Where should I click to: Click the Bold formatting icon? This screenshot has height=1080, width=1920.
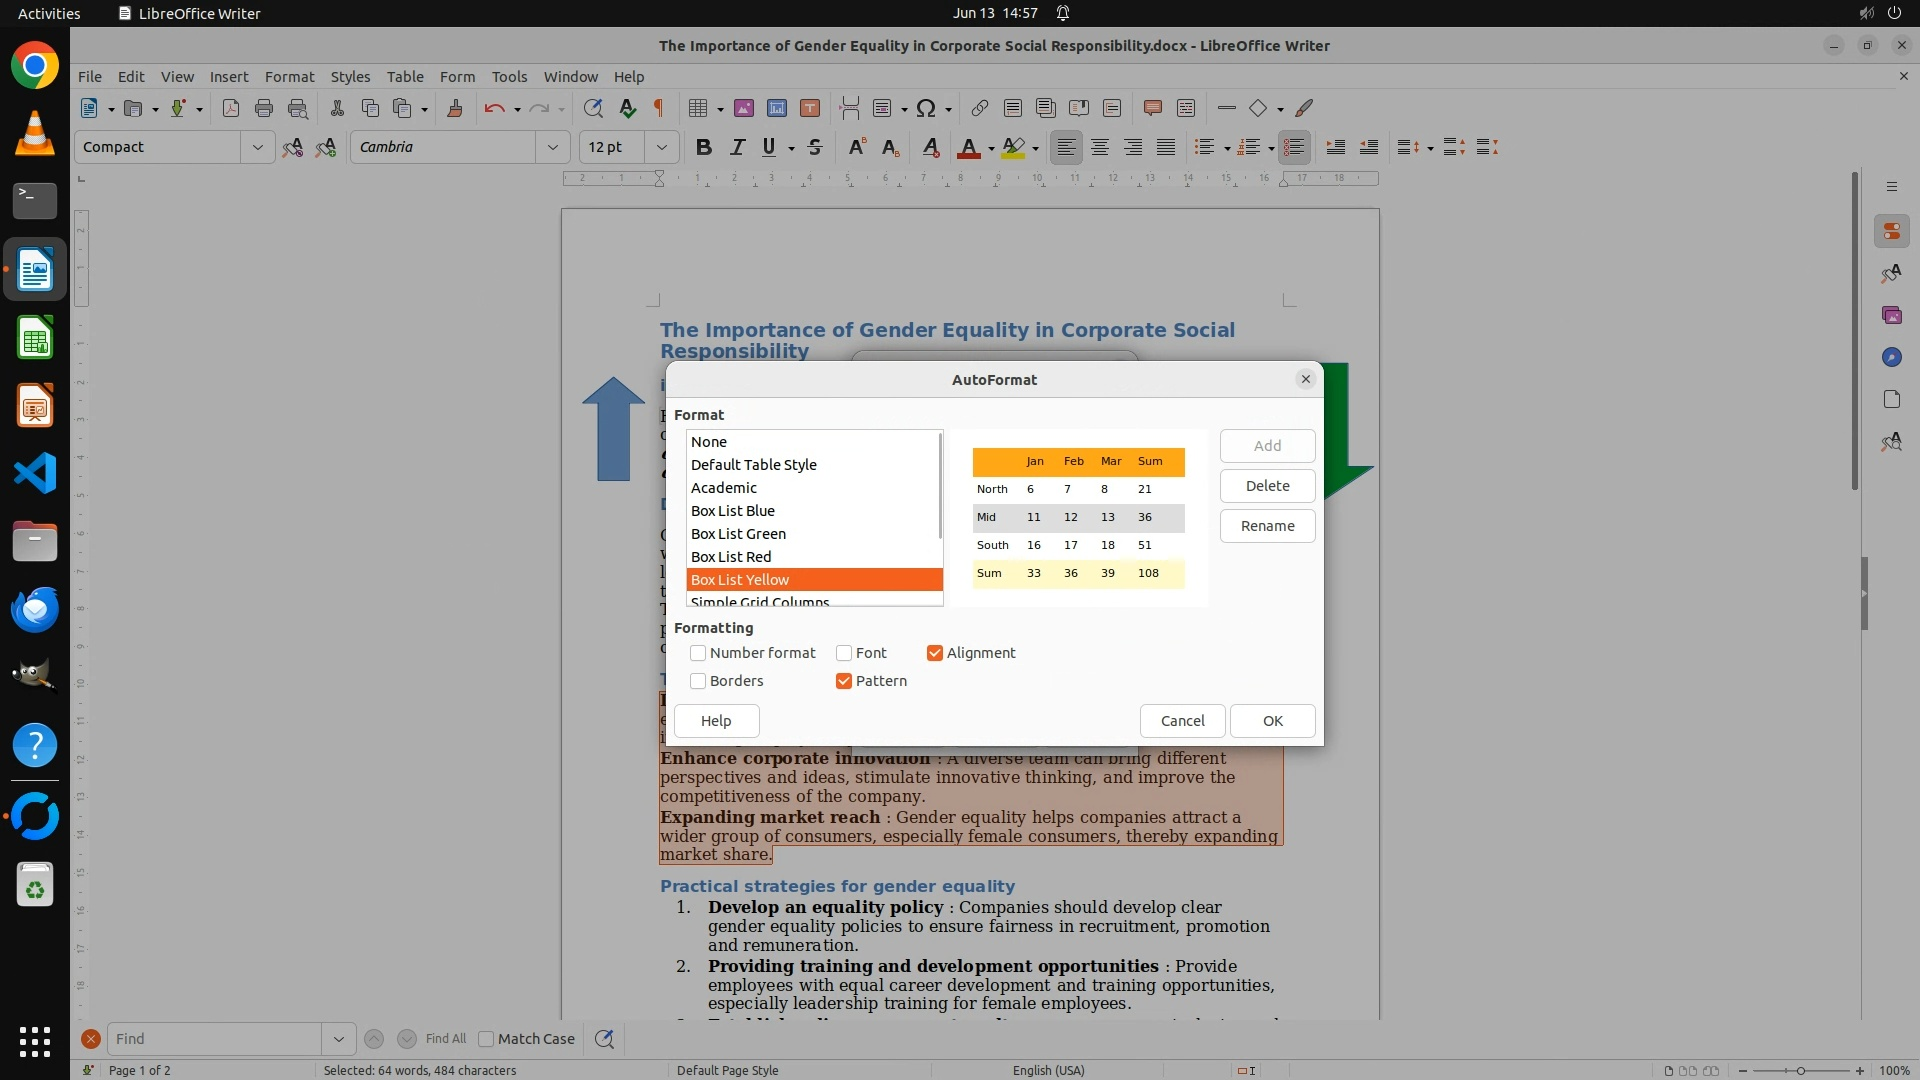click(704, 147)
